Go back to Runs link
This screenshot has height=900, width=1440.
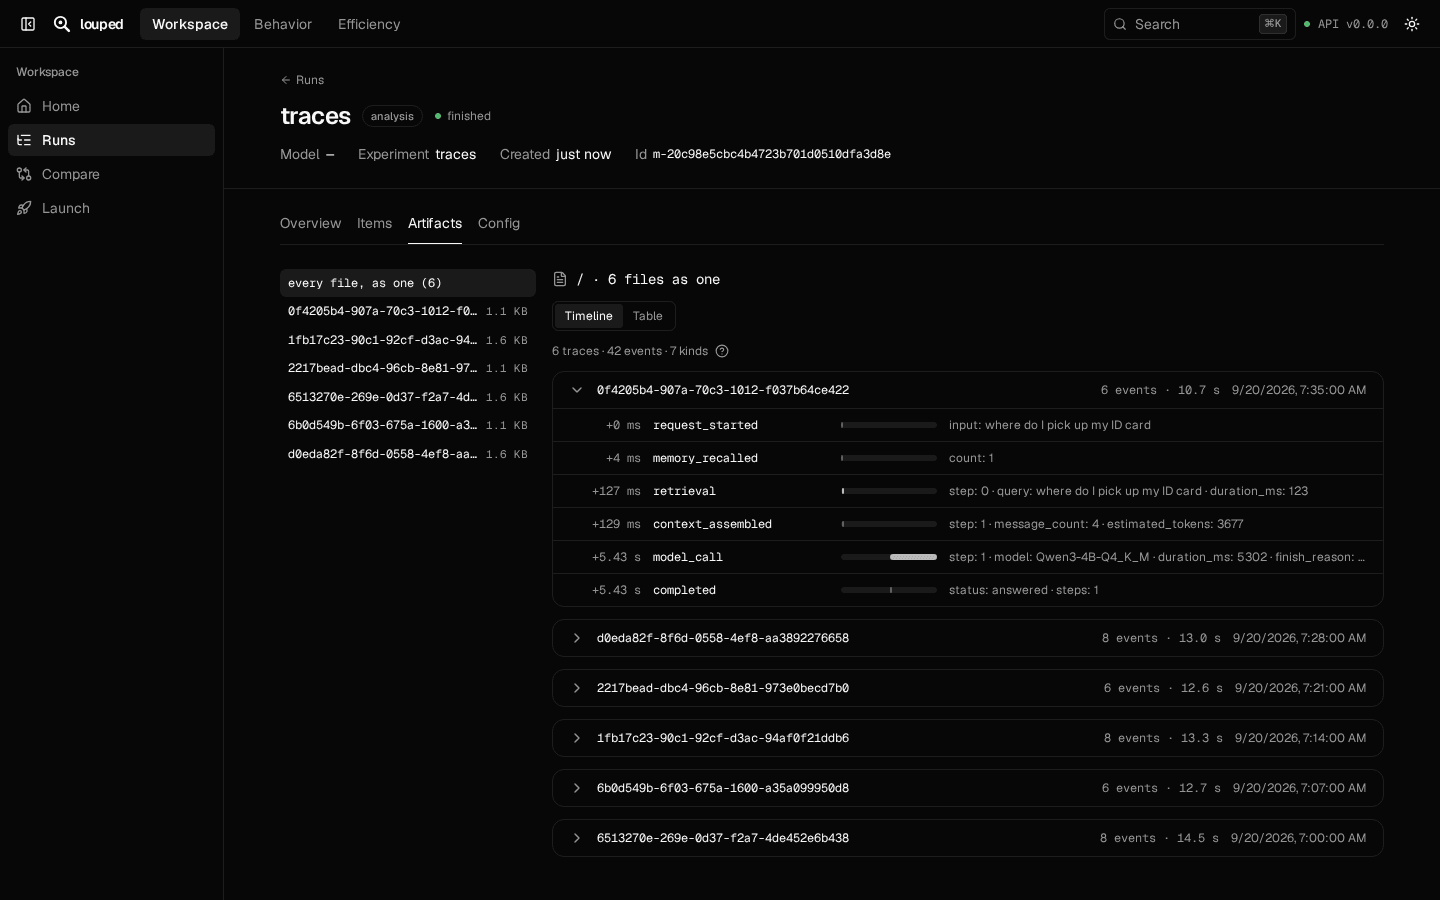[x=302, y=80]
